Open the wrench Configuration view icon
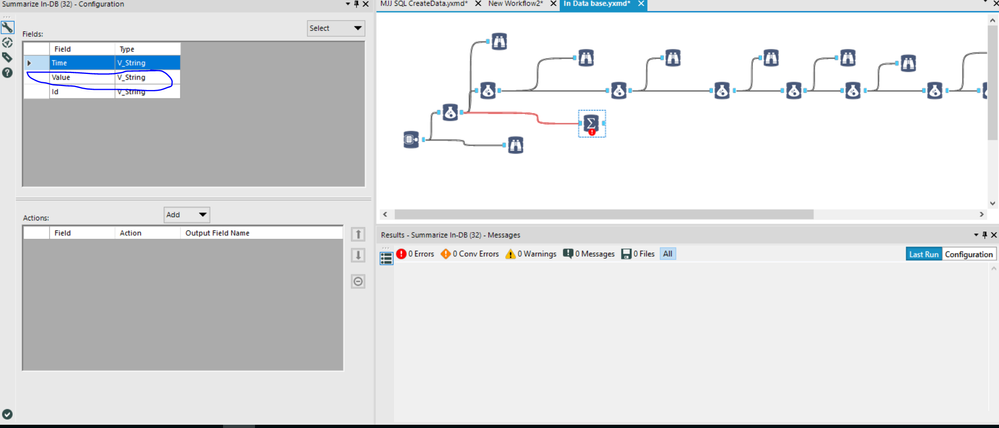Viewport: 999px width, 428px height. [7, 27]
